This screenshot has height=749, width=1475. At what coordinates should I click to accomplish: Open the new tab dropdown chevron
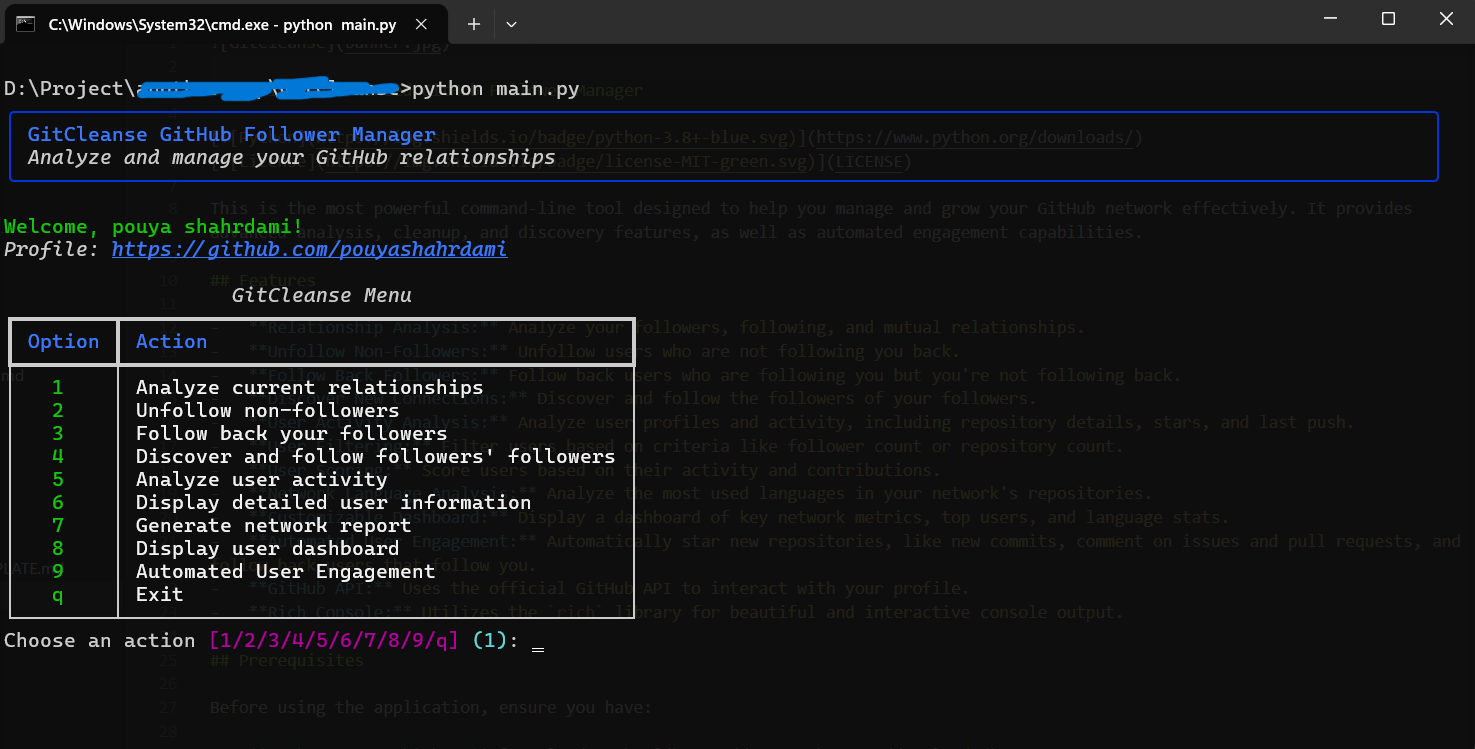pos(511,23)
